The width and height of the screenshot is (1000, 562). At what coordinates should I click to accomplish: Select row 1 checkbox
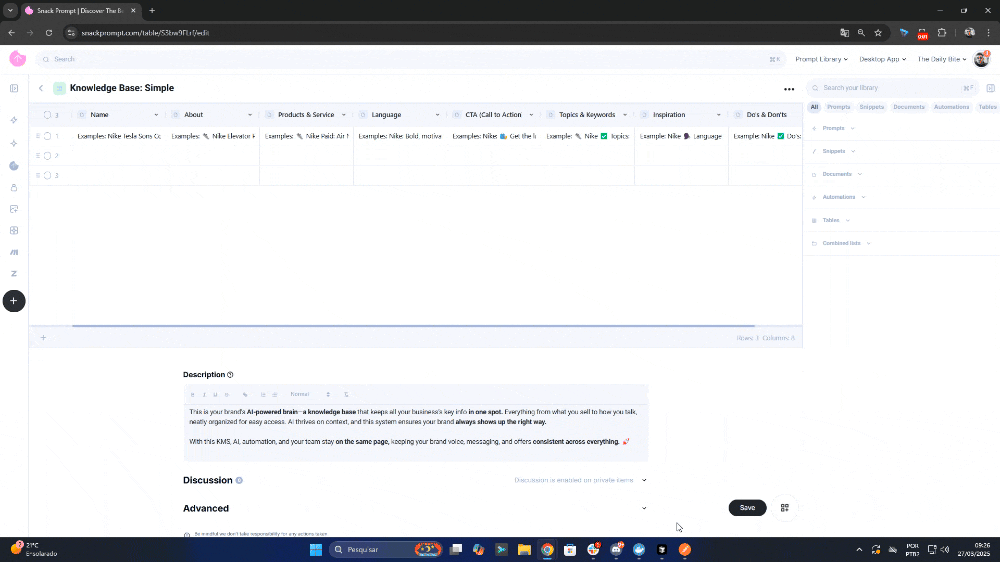(x=47, y=137)
